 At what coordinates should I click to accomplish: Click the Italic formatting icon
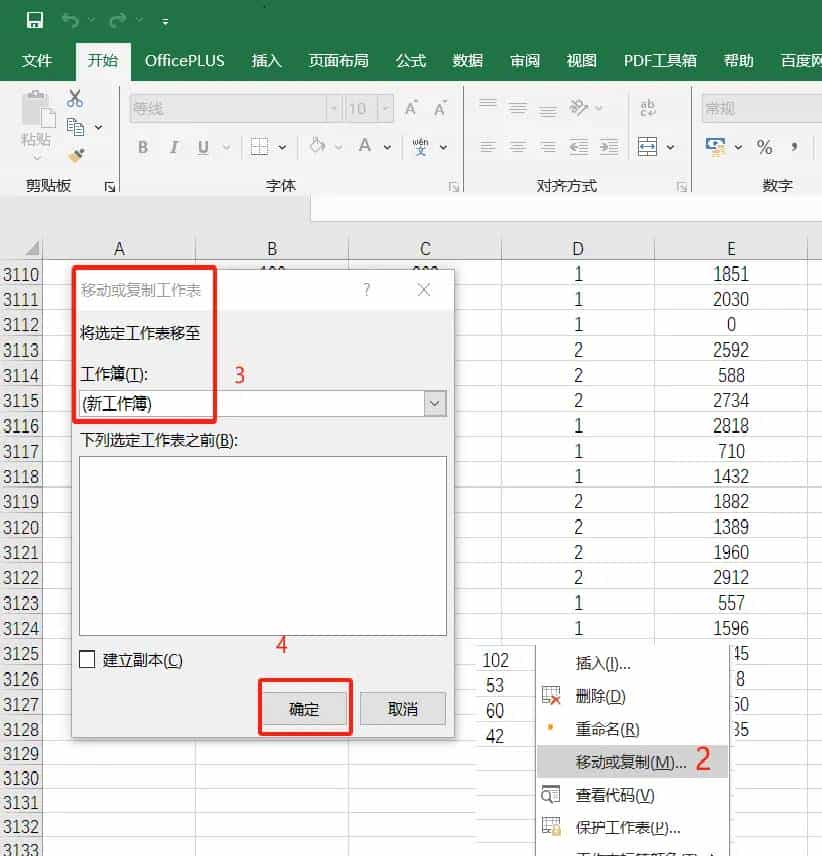(x=173, y=147)
